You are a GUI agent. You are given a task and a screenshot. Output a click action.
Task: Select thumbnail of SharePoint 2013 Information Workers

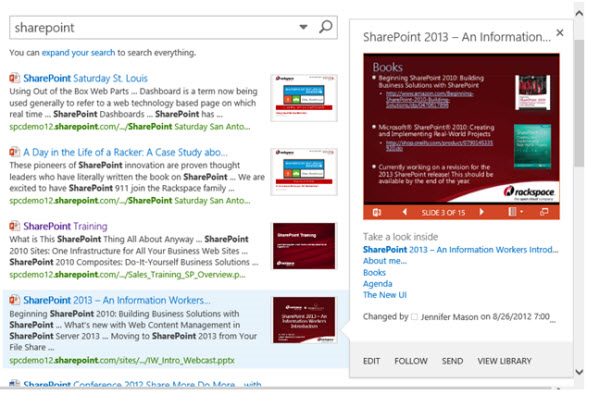[x=304, y=320]
